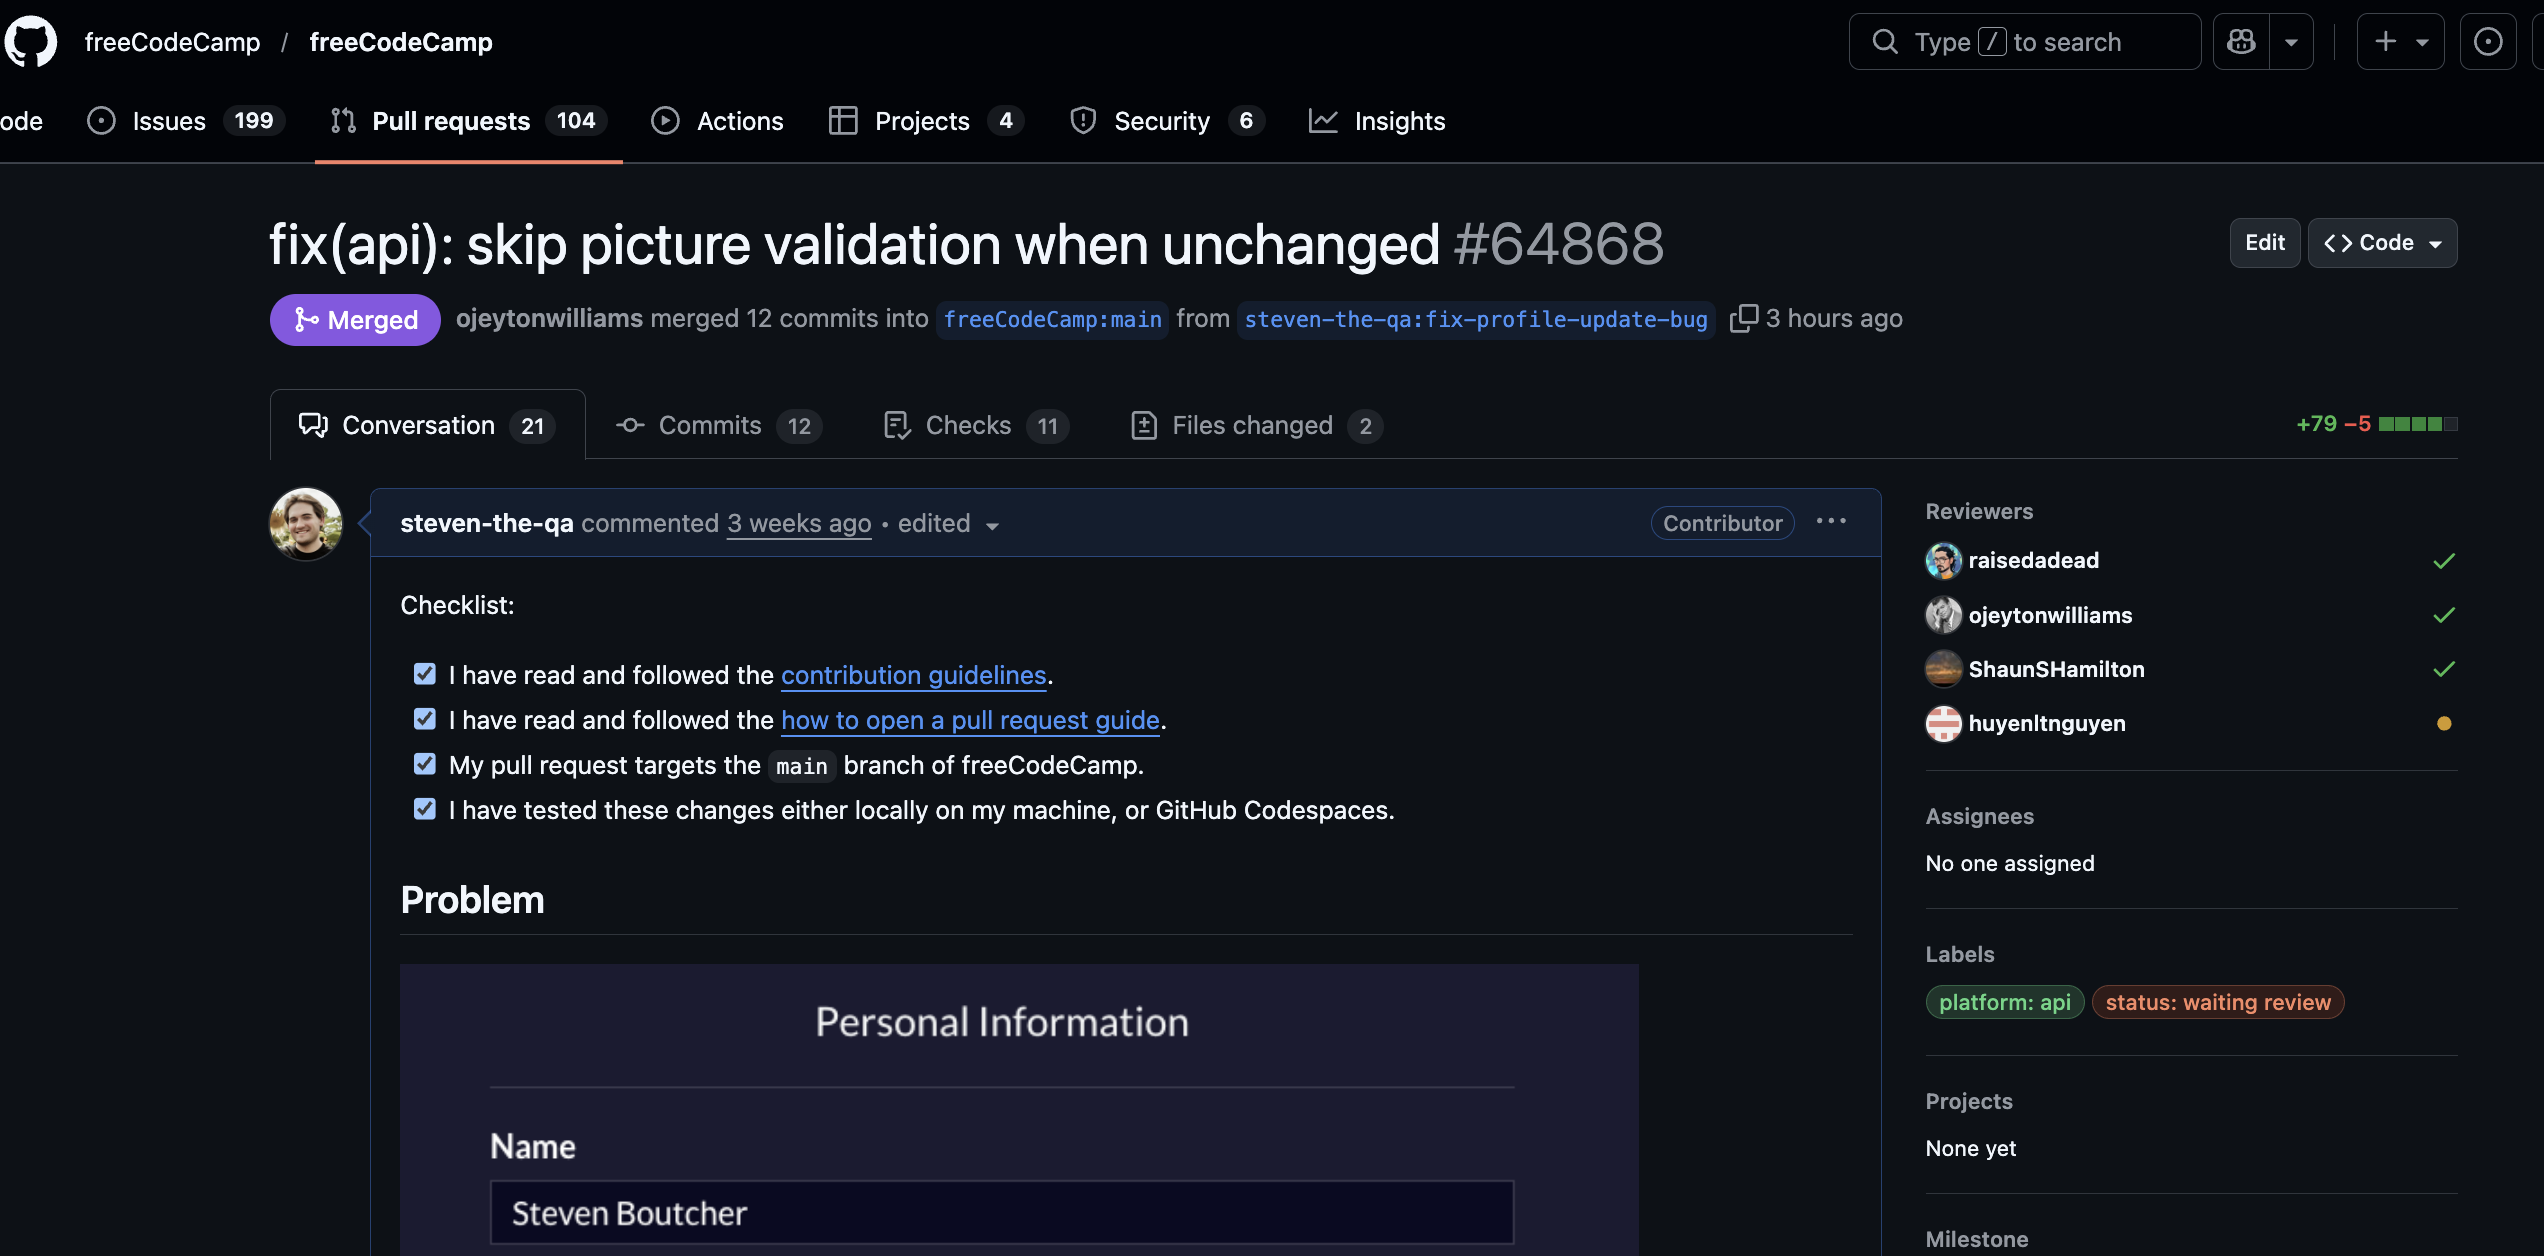Screen dimensions: 2544x1256
Task: Open the 'how to open a pull request guide' link
Action: coord(970,720)
